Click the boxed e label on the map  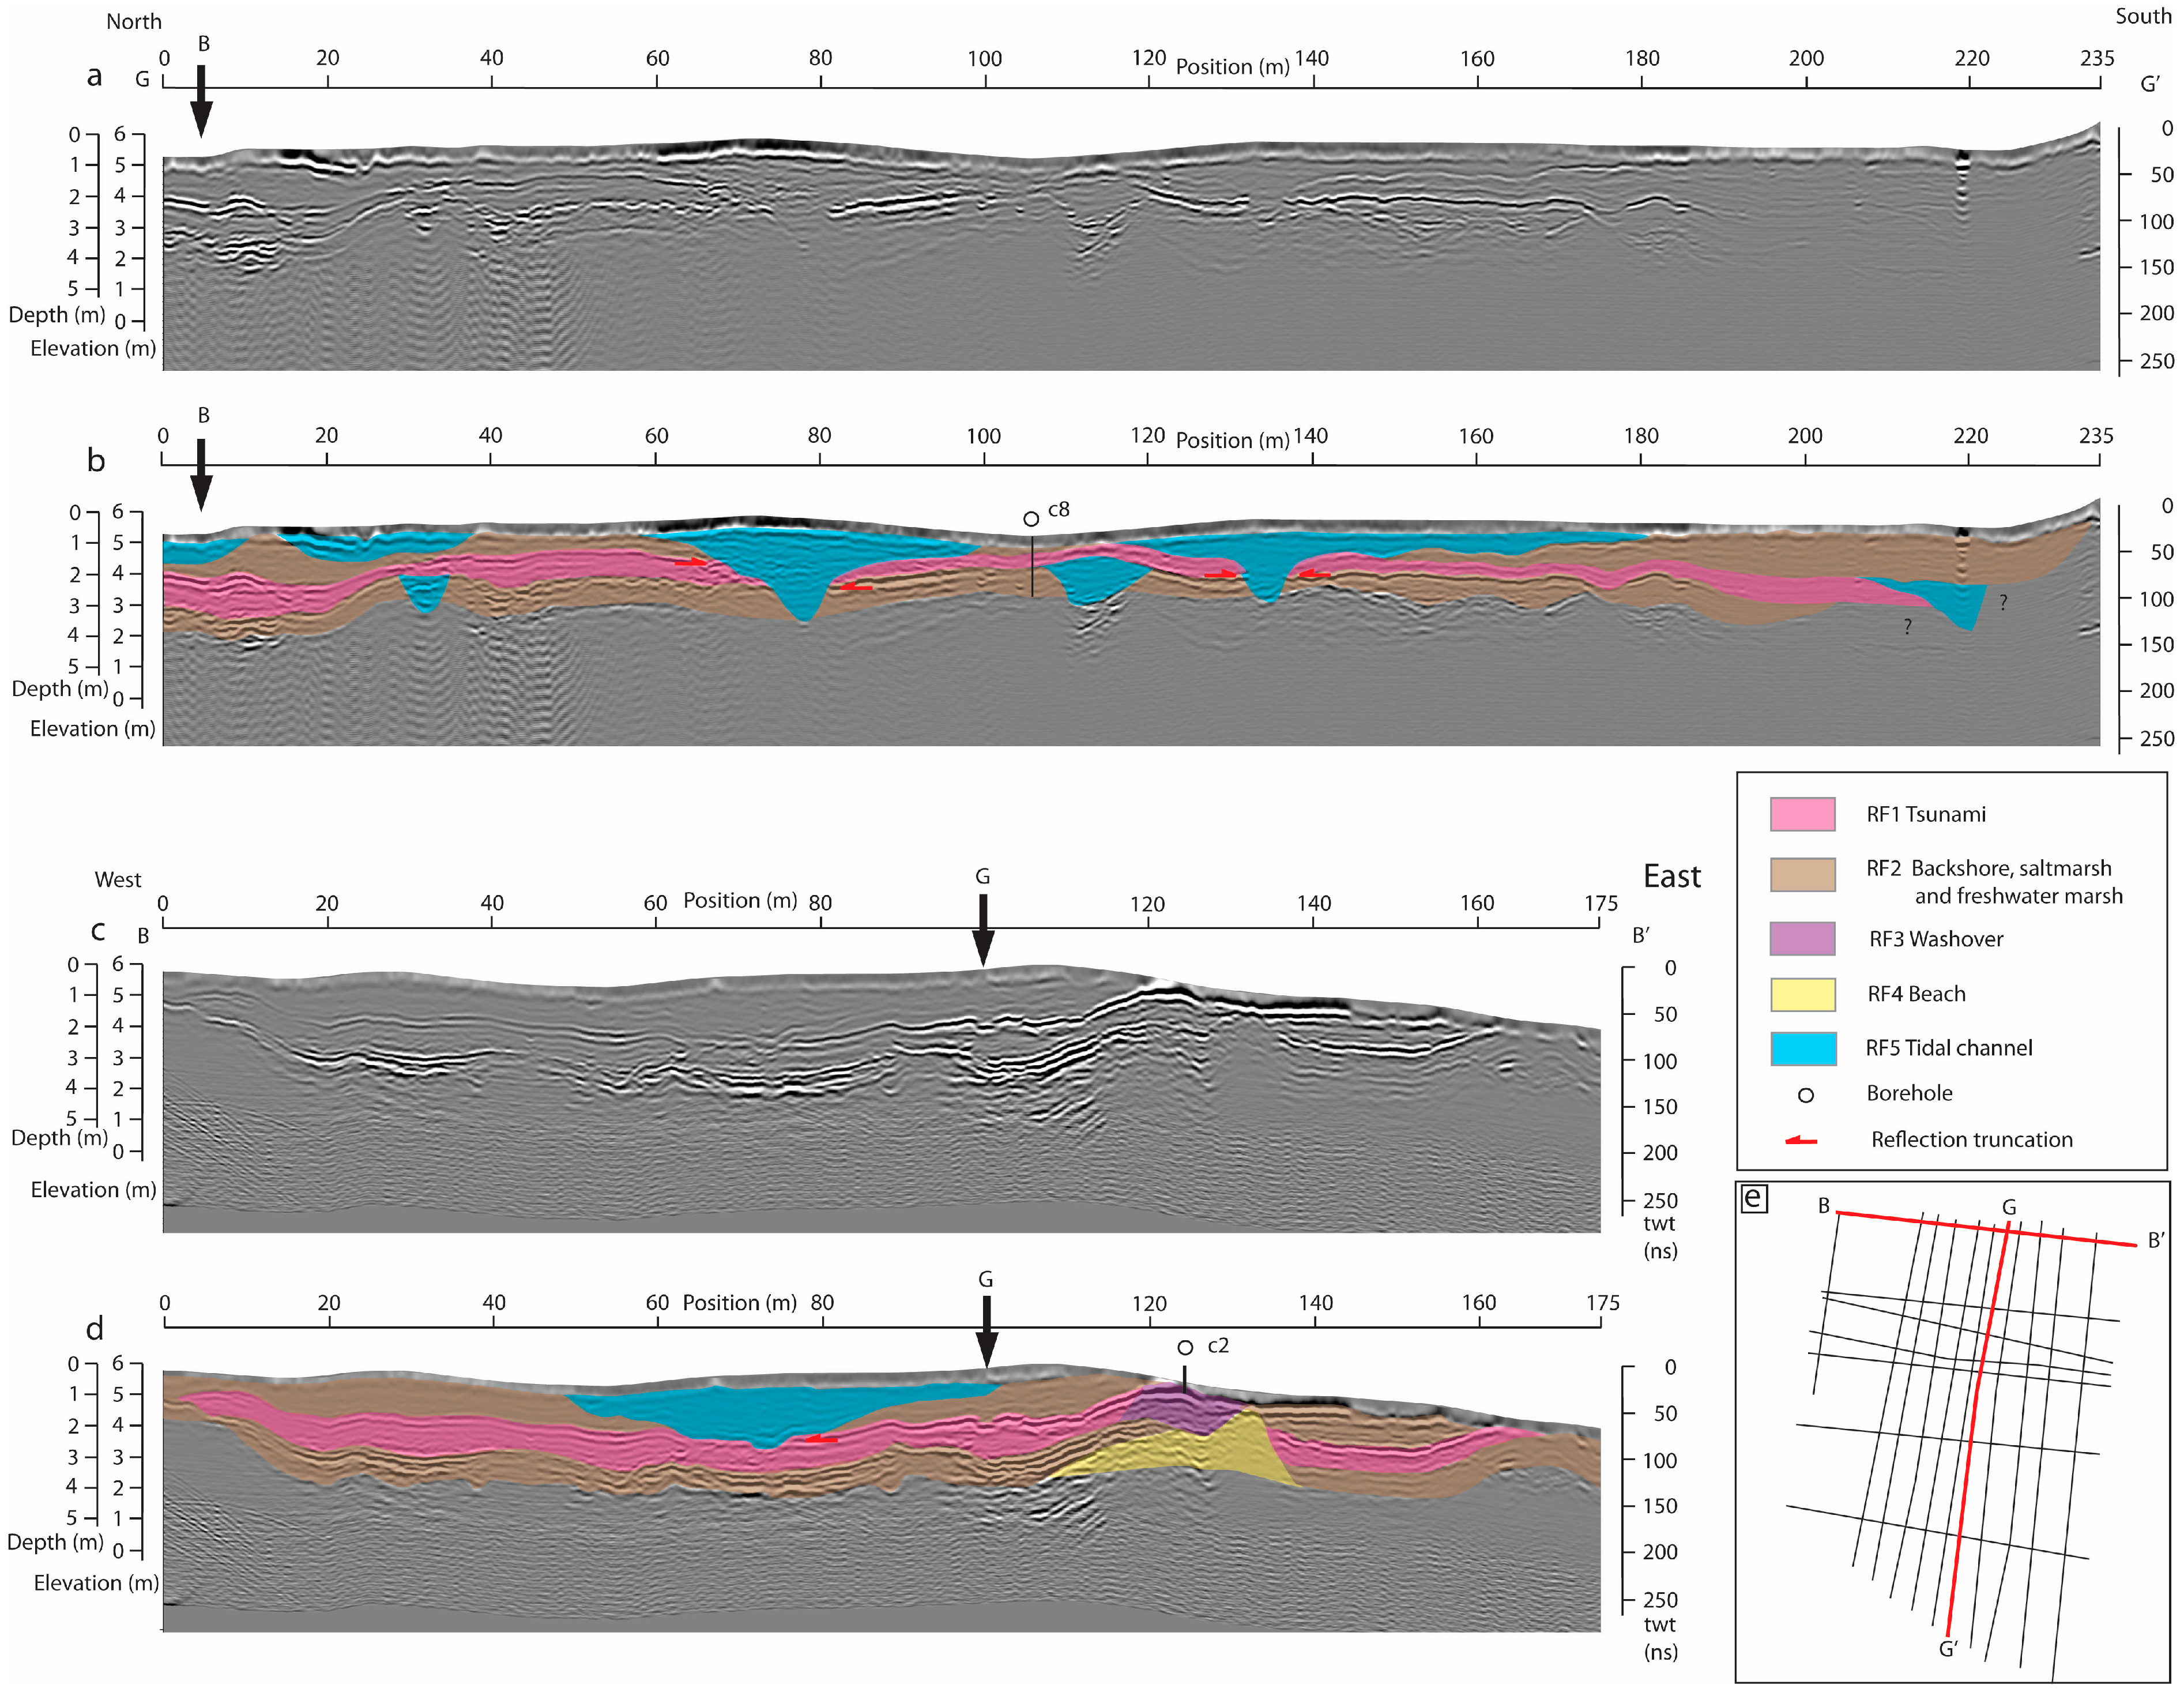(1754, 1199)
